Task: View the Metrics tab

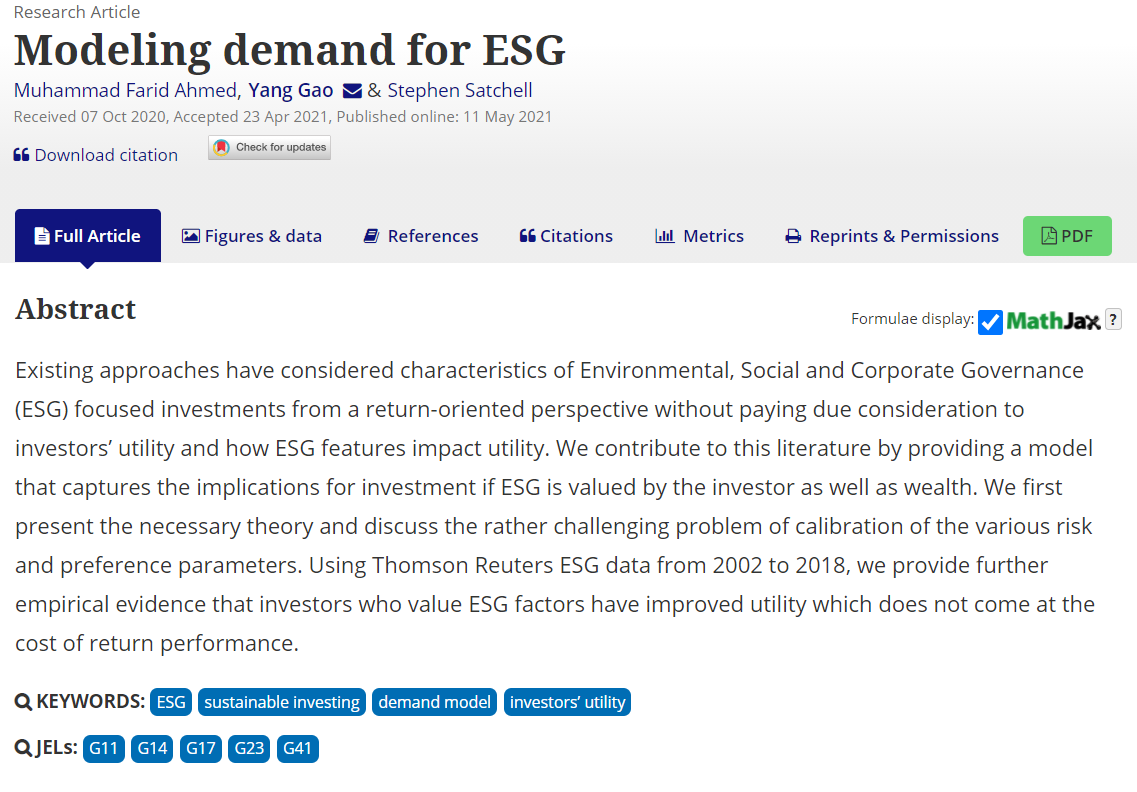Action: [x=699, y=236]
